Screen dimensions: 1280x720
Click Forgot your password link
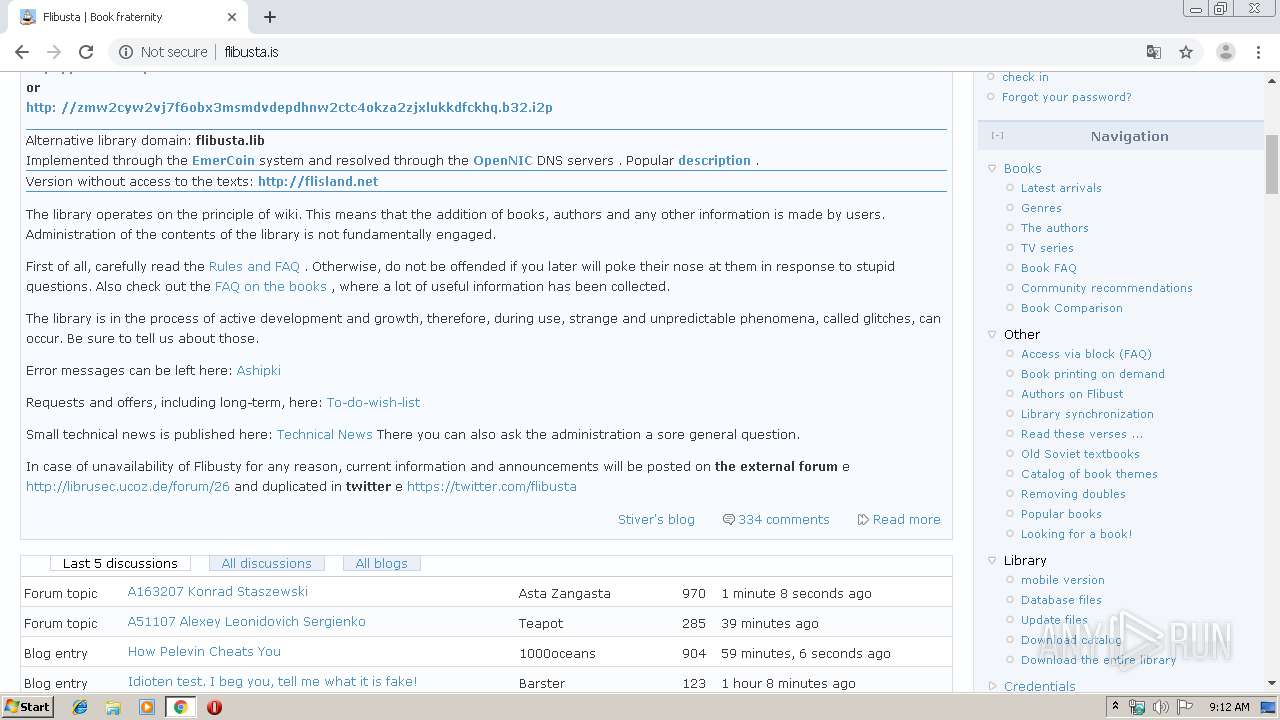[x=1067, y=97]
